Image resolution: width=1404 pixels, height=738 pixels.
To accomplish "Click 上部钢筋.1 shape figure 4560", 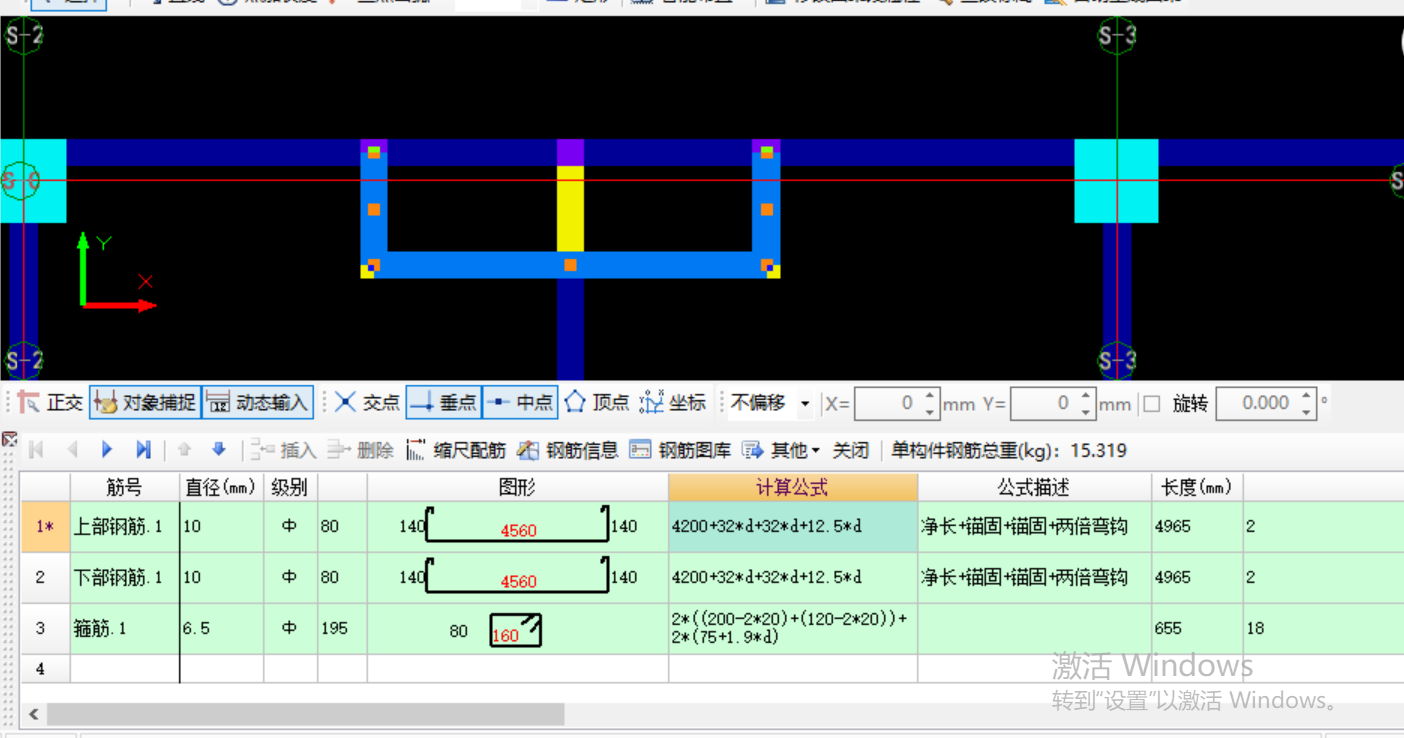I will (518, 525).
